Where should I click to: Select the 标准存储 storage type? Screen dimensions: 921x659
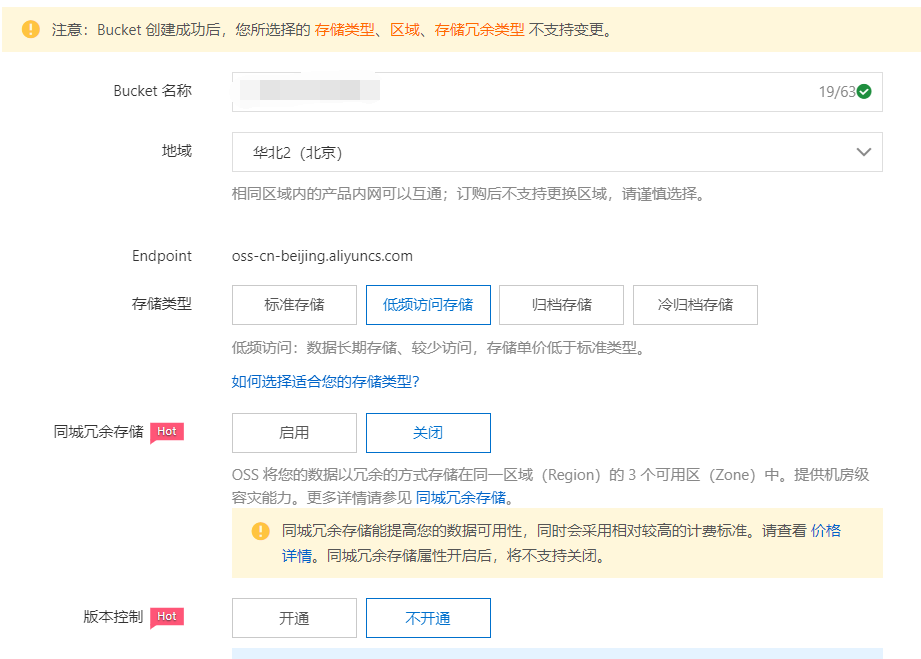click(294, 305)
